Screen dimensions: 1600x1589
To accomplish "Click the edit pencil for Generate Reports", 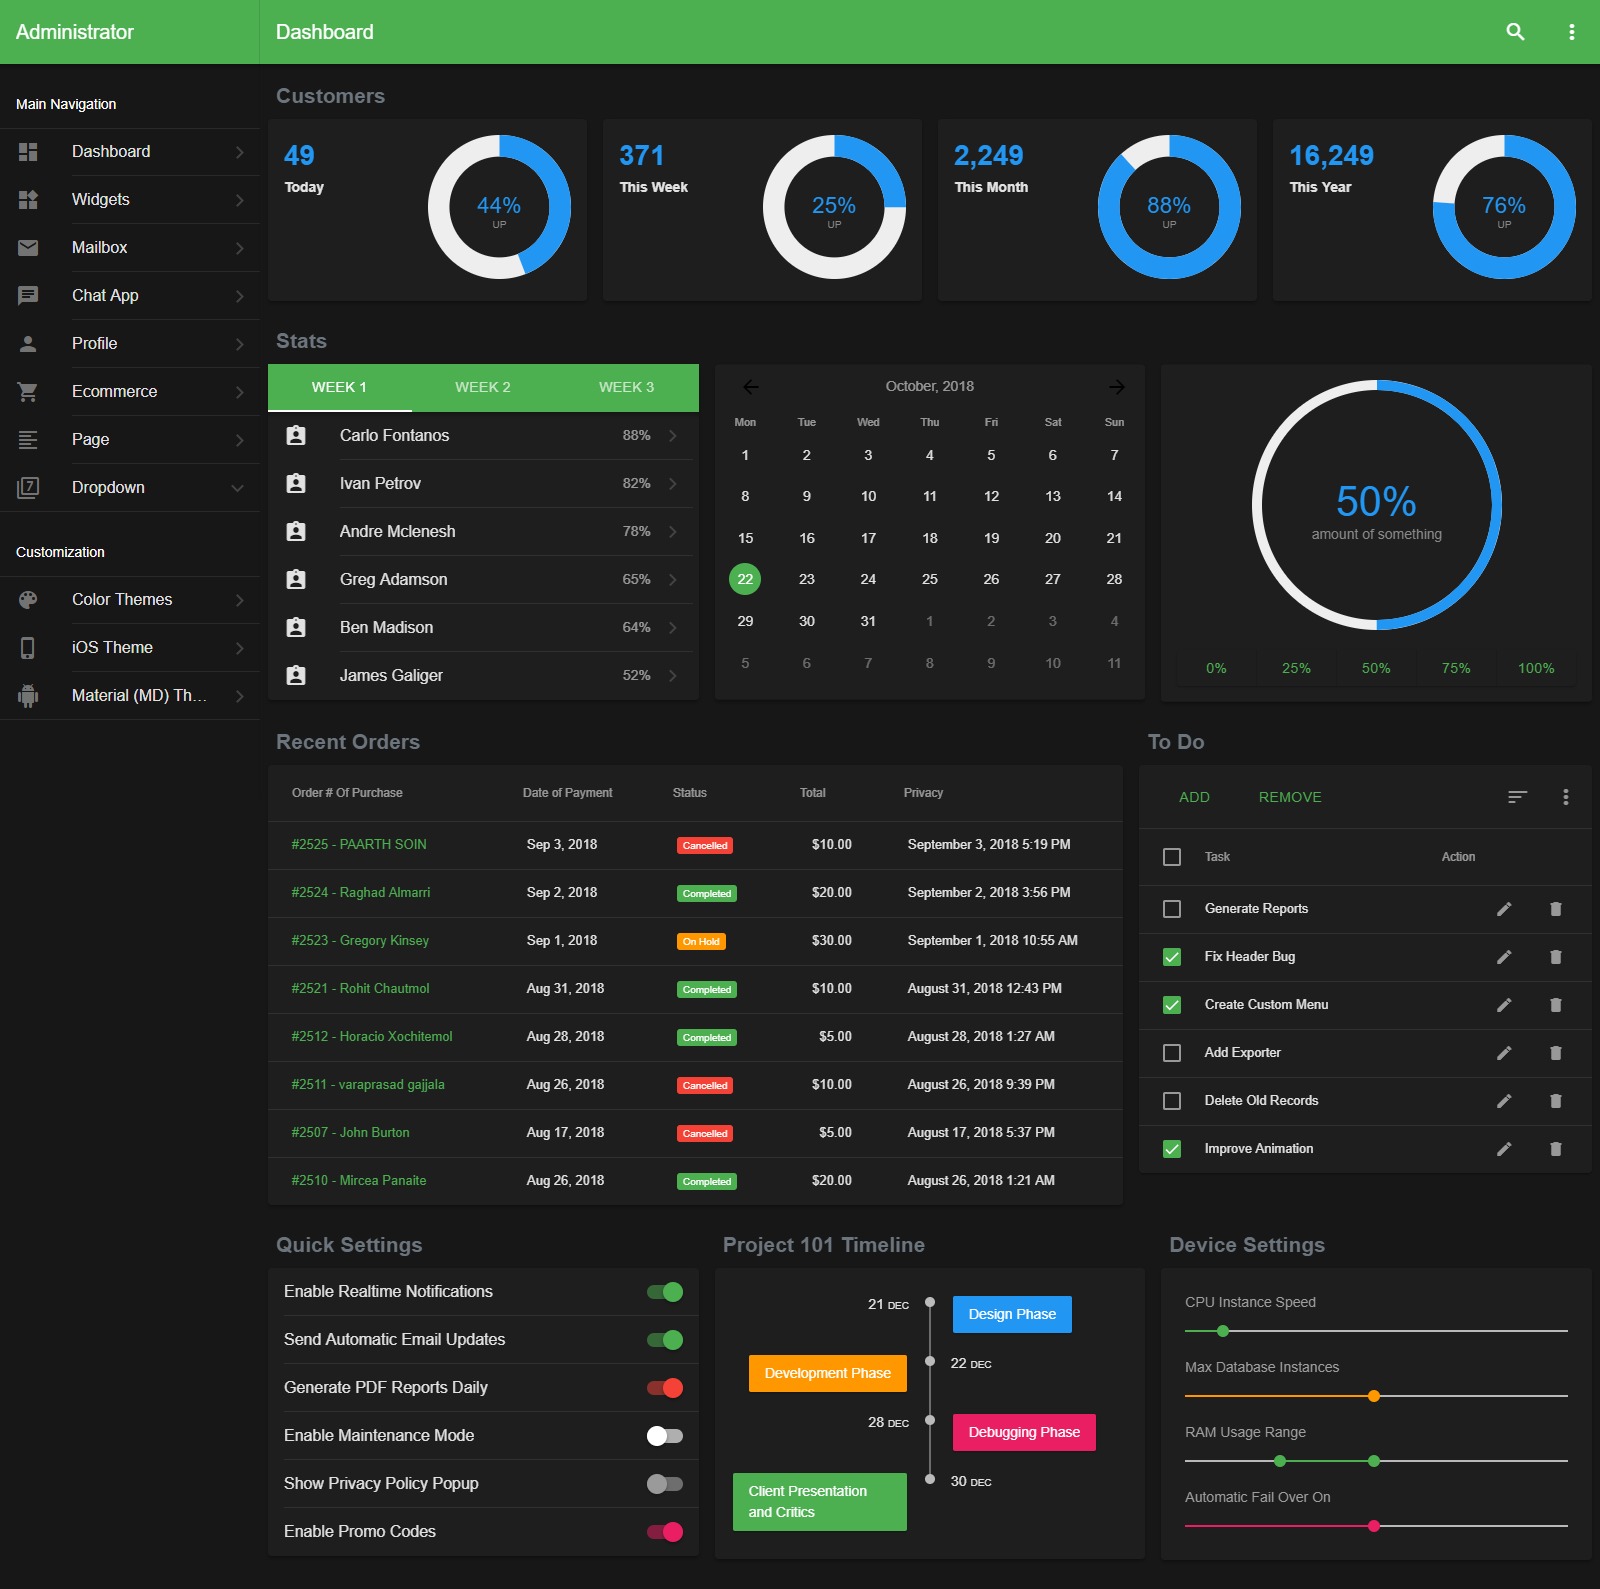I will [x=1503, y=909].
